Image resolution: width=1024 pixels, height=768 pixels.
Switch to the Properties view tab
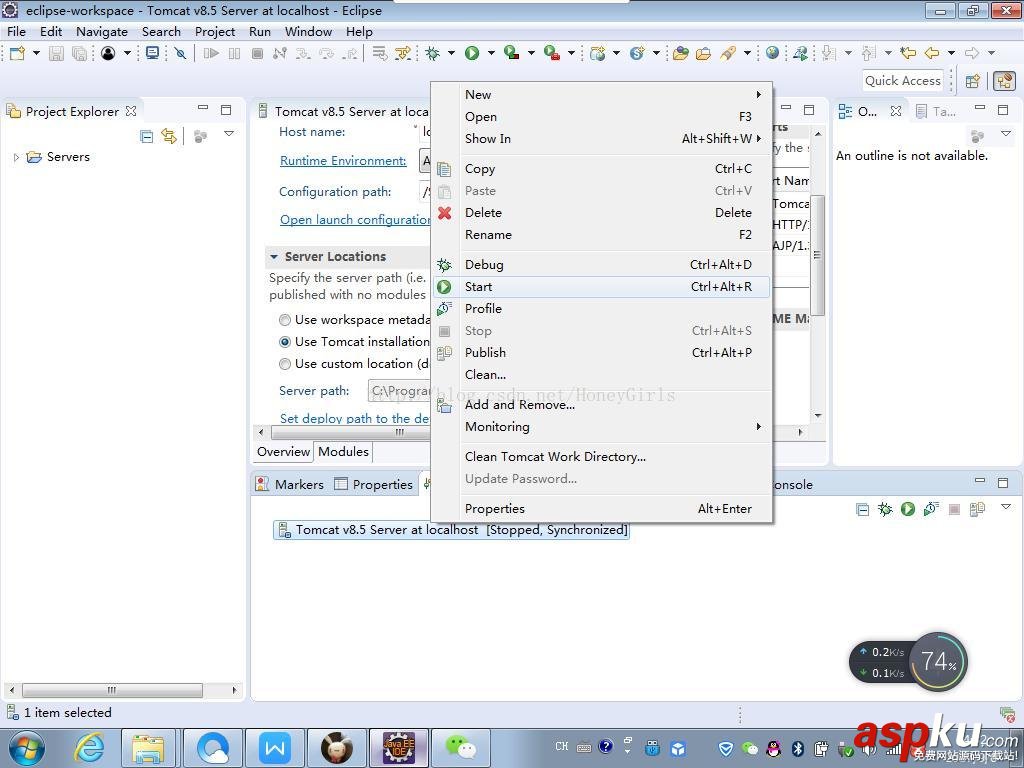point(374,485)
